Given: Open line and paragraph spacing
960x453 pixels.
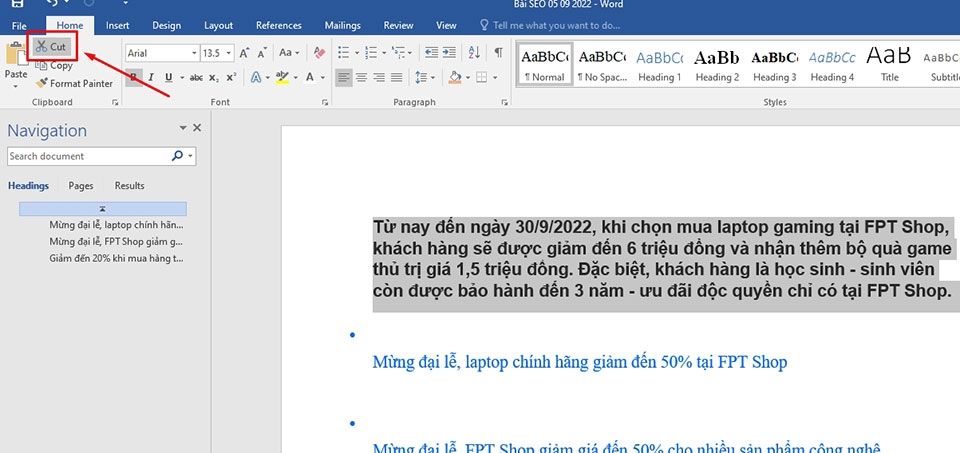Looking at the screenshot, I should 421,78.
